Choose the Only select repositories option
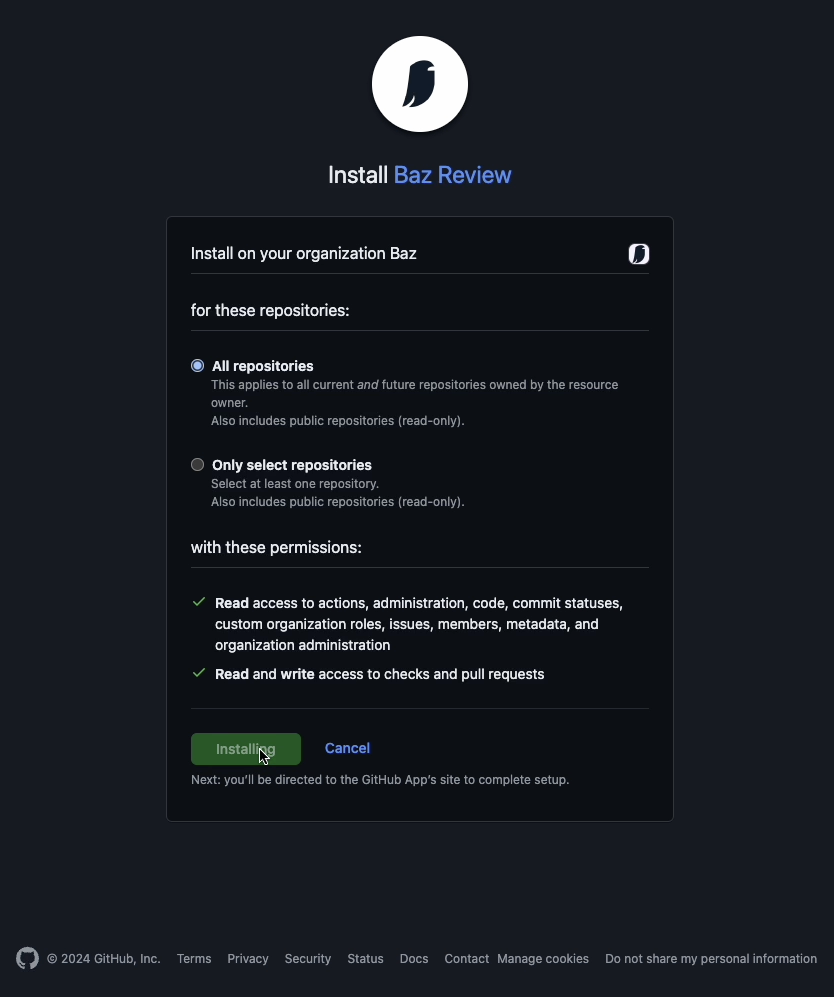Viewport: 834px width, 997px height. tap(198, 465)
